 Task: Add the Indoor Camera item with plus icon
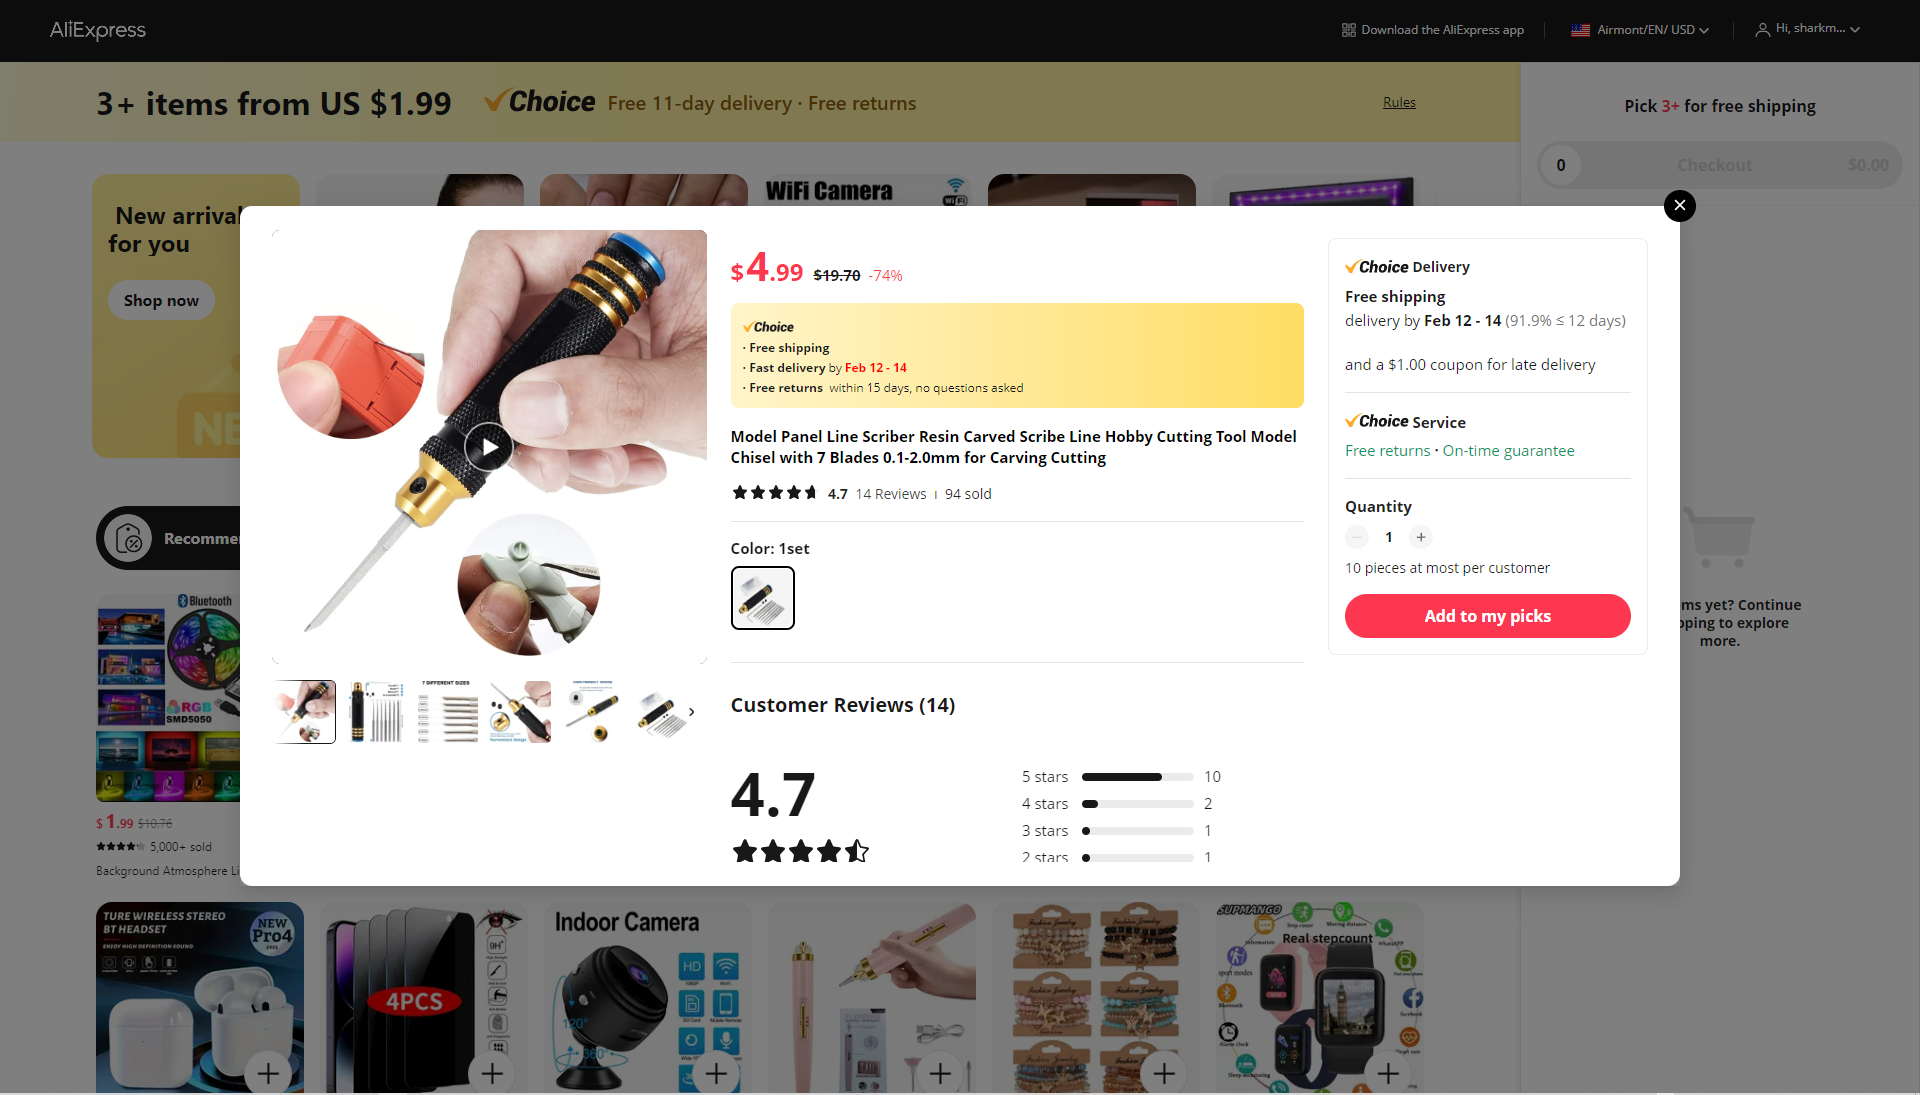[716, 1073]
